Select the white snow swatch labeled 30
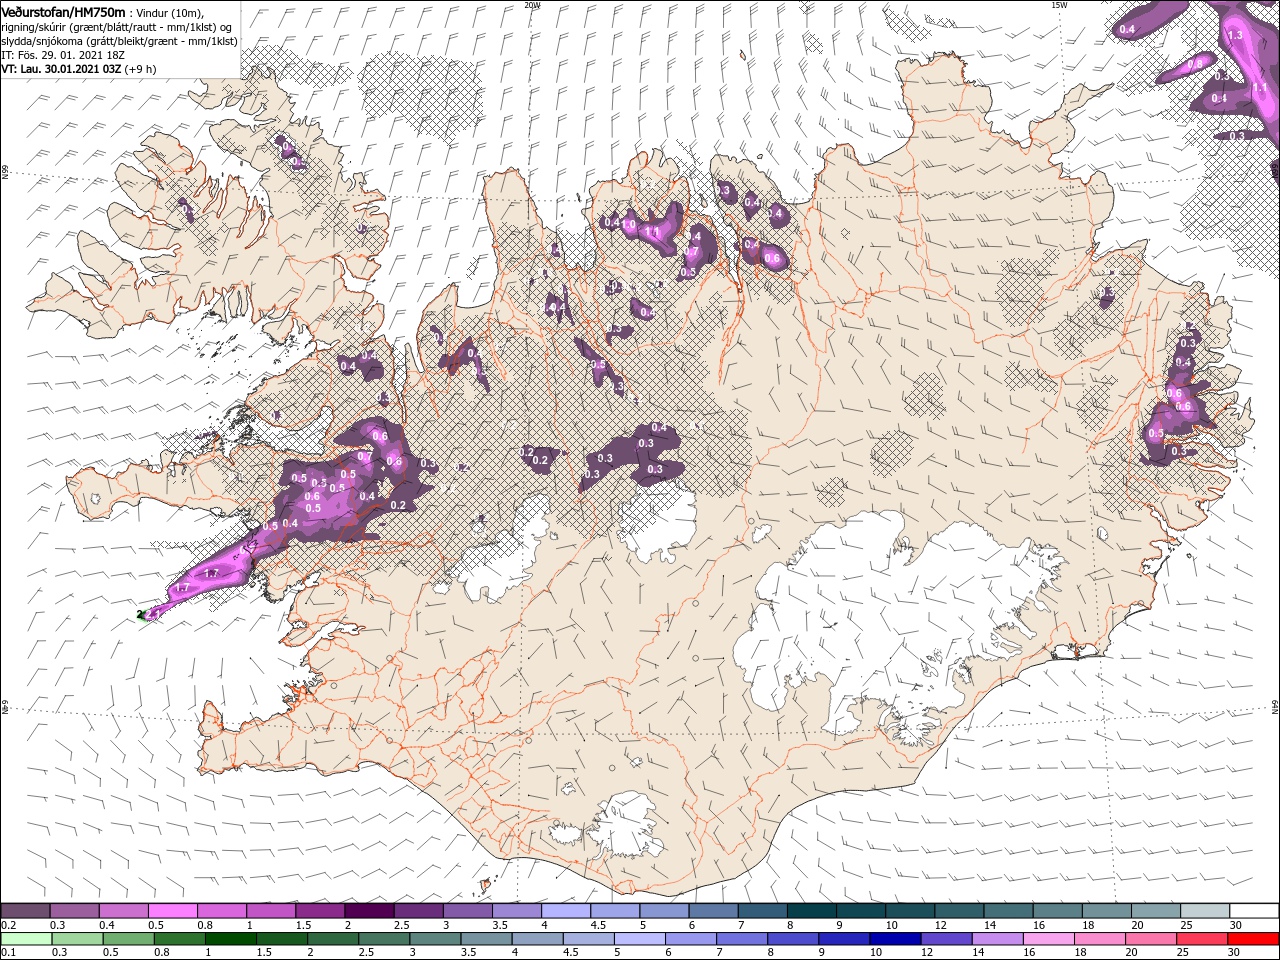 [1254, 911]
